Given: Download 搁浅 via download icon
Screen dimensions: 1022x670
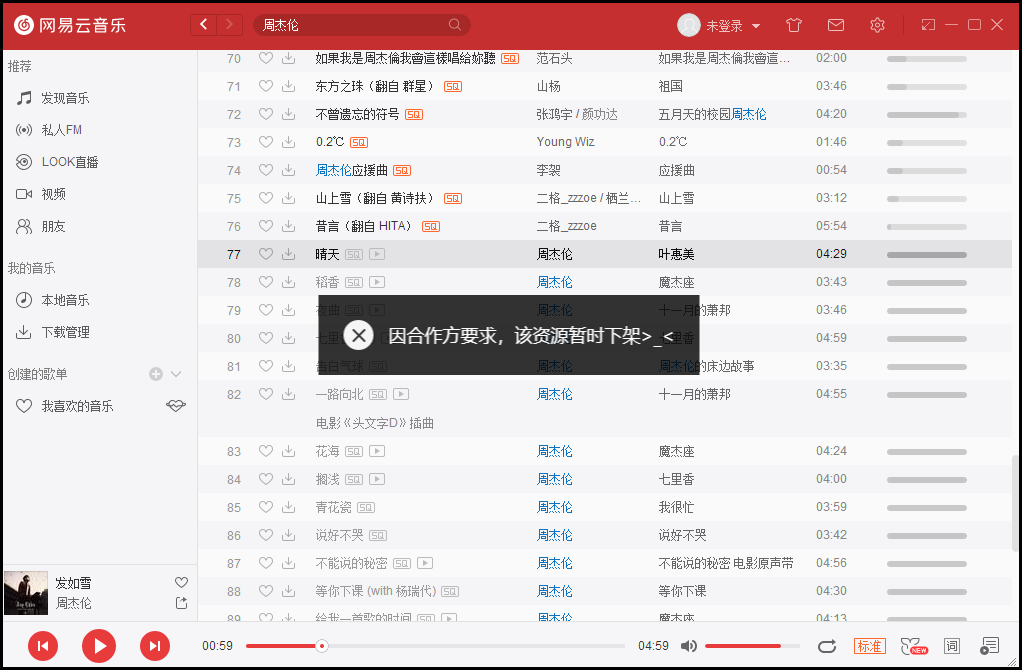Looking at the screenshot, I should pyautogui.click(x=288, y=479).
